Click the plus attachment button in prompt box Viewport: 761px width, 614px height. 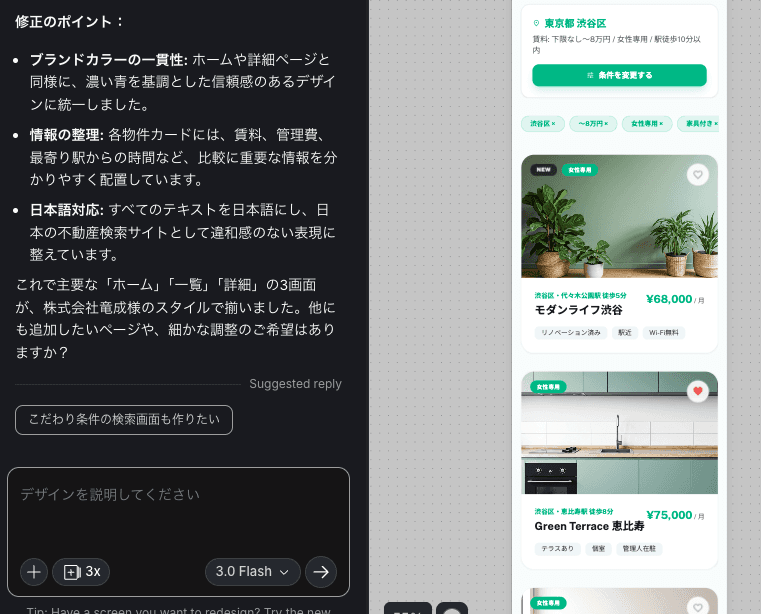[x=33, y=572]
